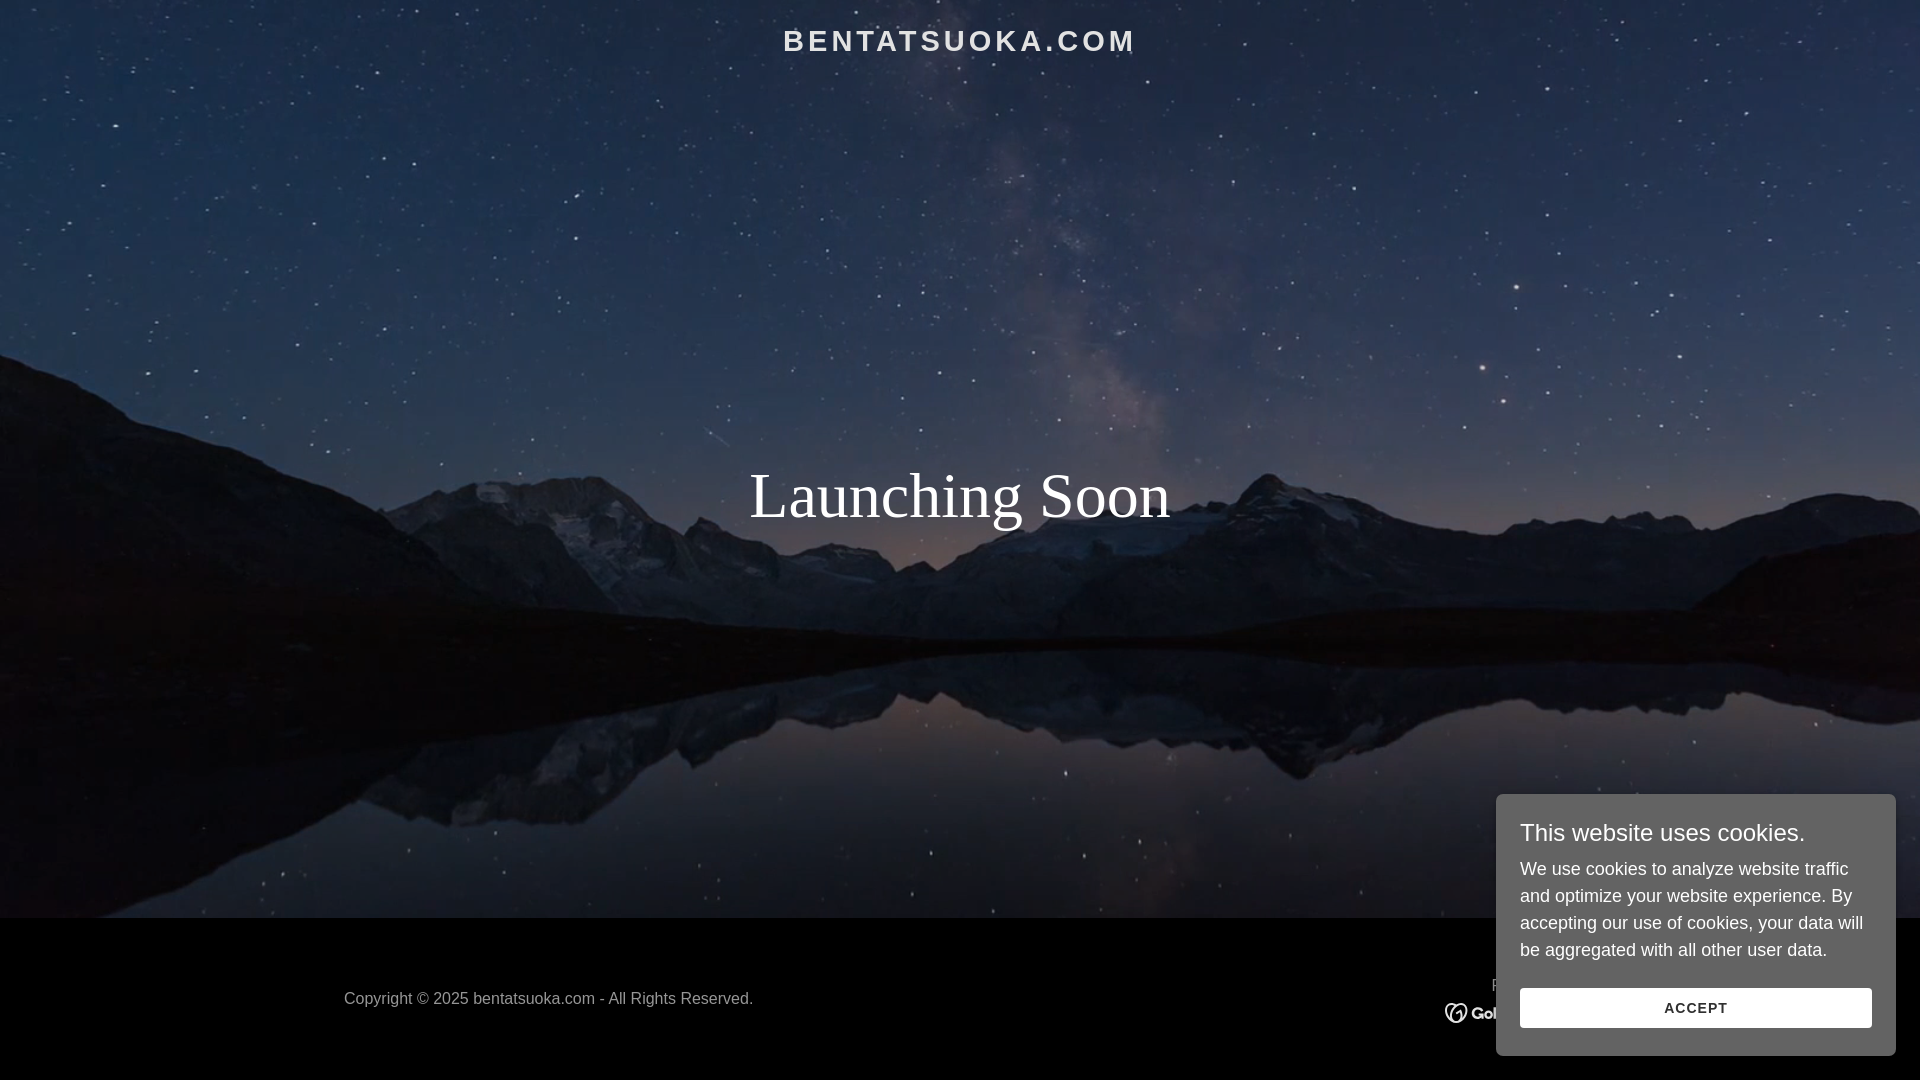Click the Launching Soon heading
Screen dimensions: 1920x1080
(959, 496)
